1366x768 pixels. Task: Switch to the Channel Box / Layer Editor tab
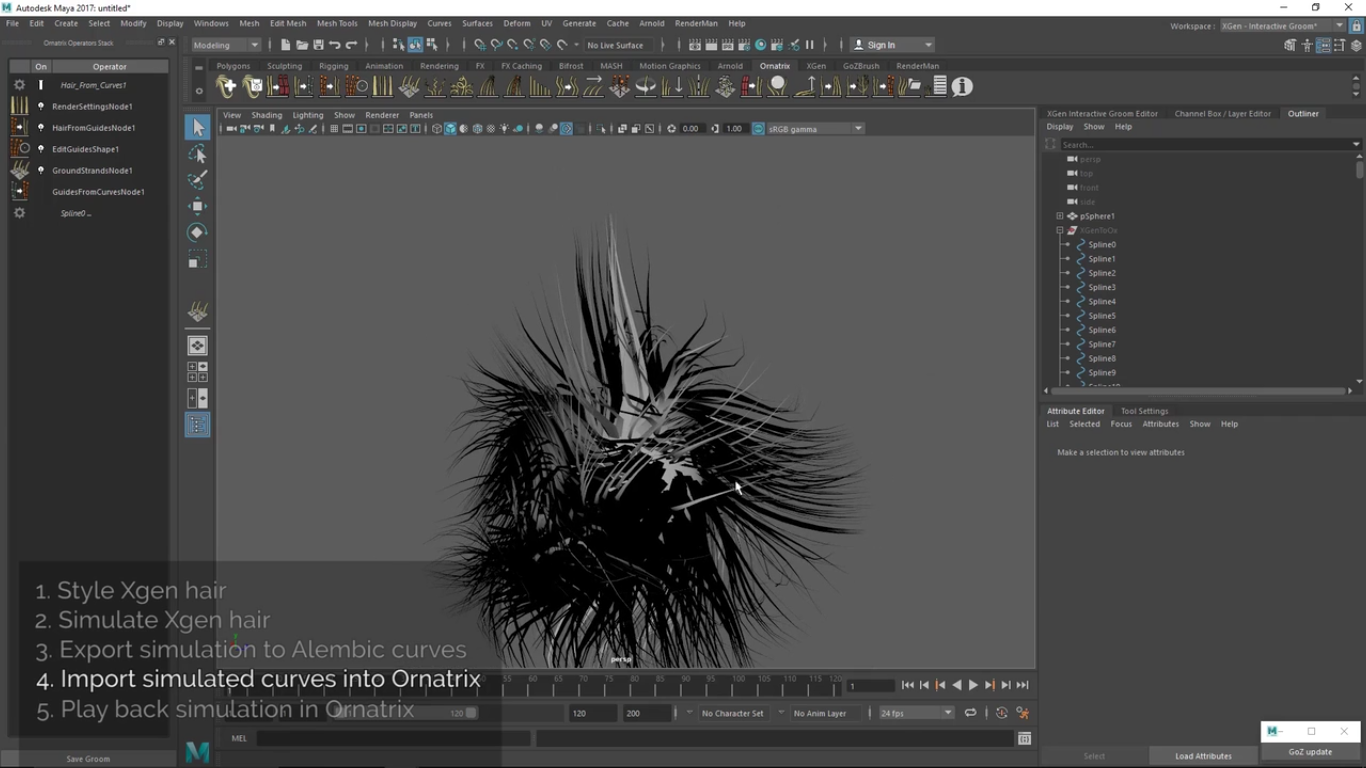pyautogui.click(x=1223, y=113)
